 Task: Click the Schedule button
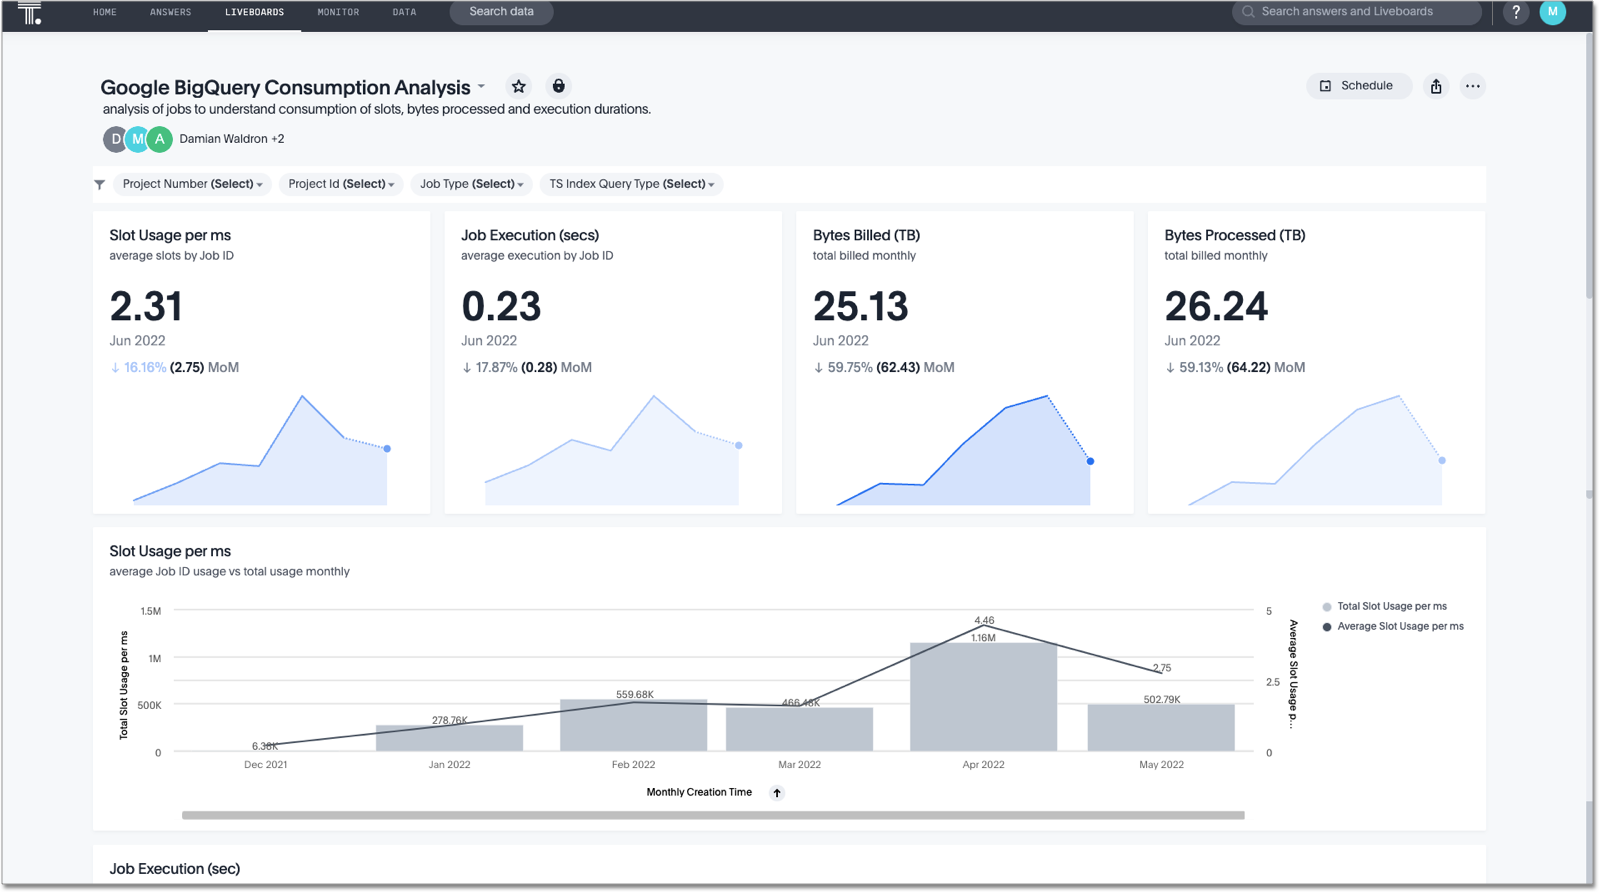1358,86
